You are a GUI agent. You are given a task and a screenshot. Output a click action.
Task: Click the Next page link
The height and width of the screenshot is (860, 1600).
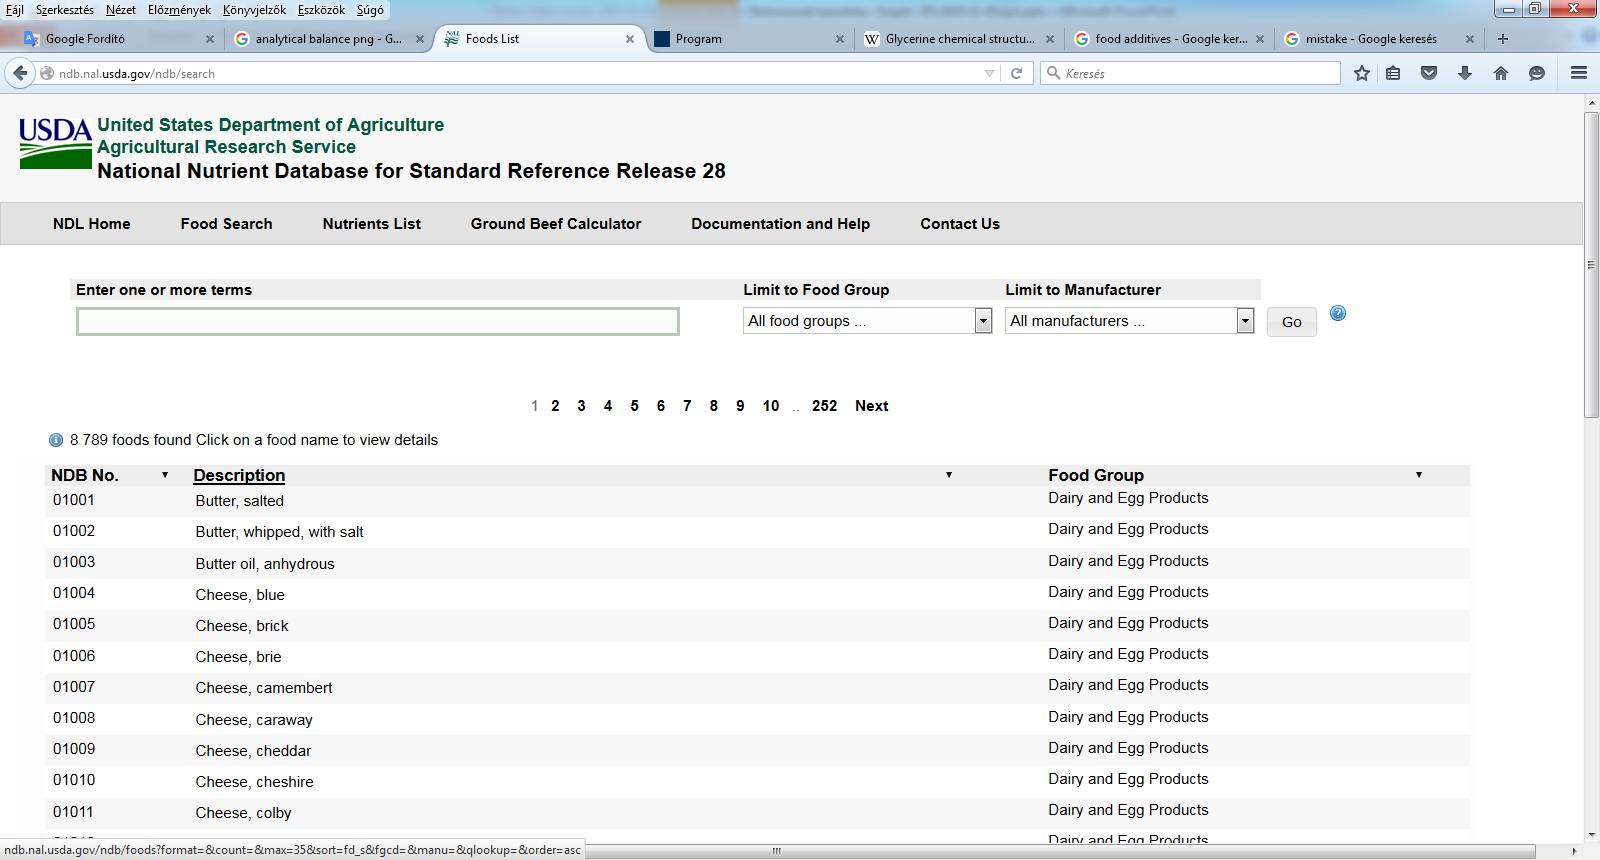(872, 406)
